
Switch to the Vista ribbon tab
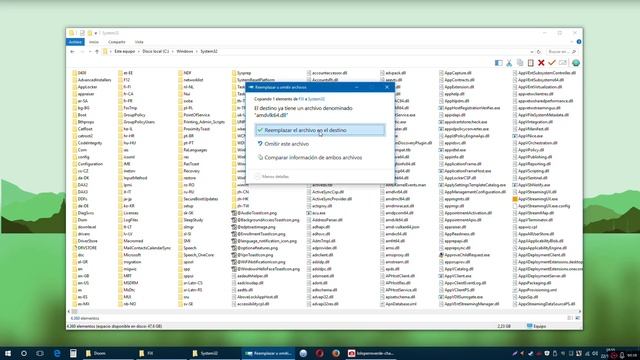point(139,42)
